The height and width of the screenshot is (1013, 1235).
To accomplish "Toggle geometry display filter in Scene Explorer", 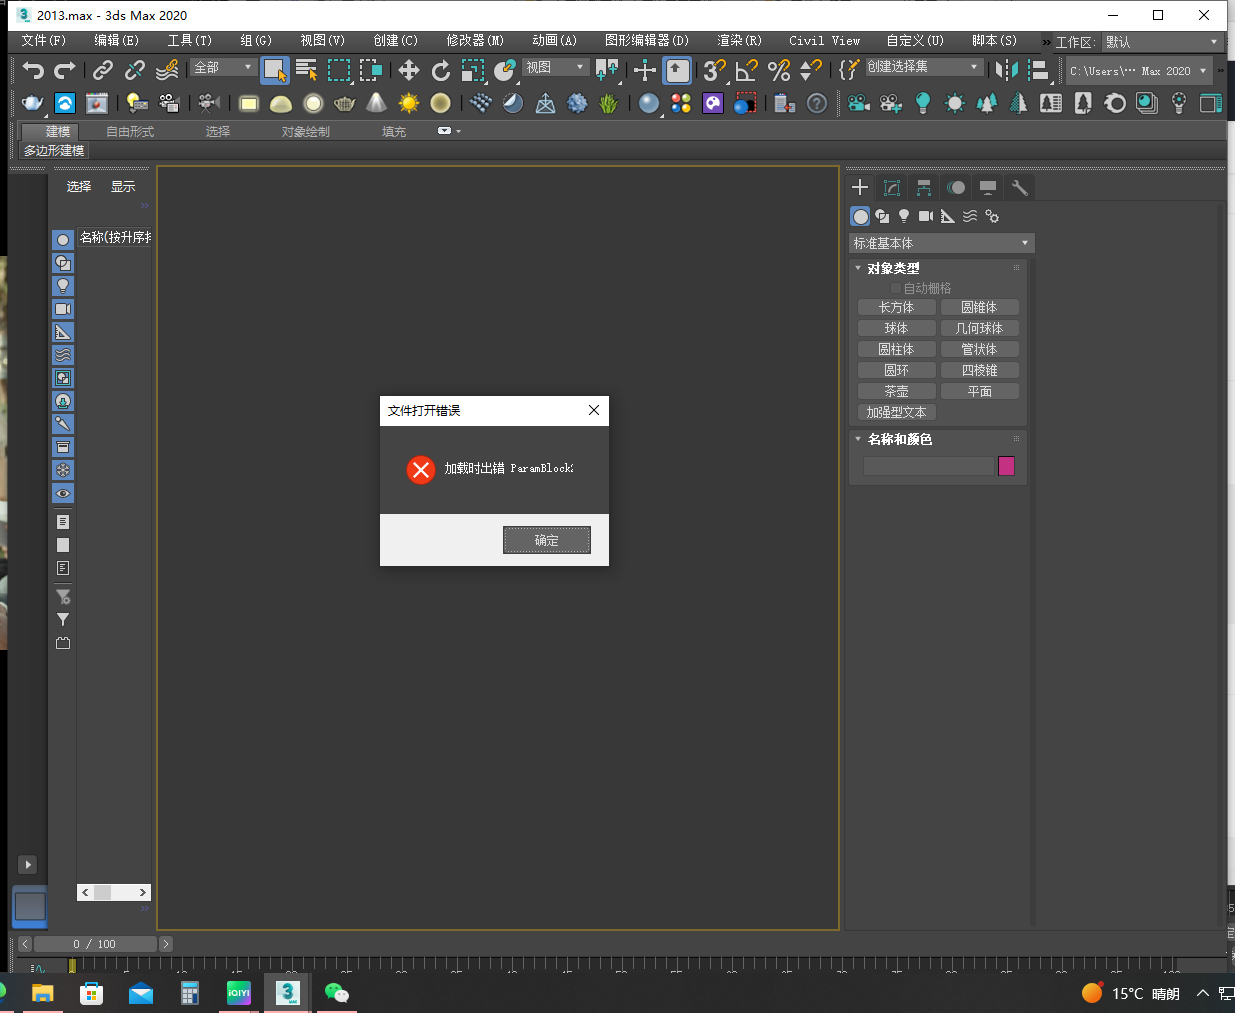I will click(x=63, y=240).
